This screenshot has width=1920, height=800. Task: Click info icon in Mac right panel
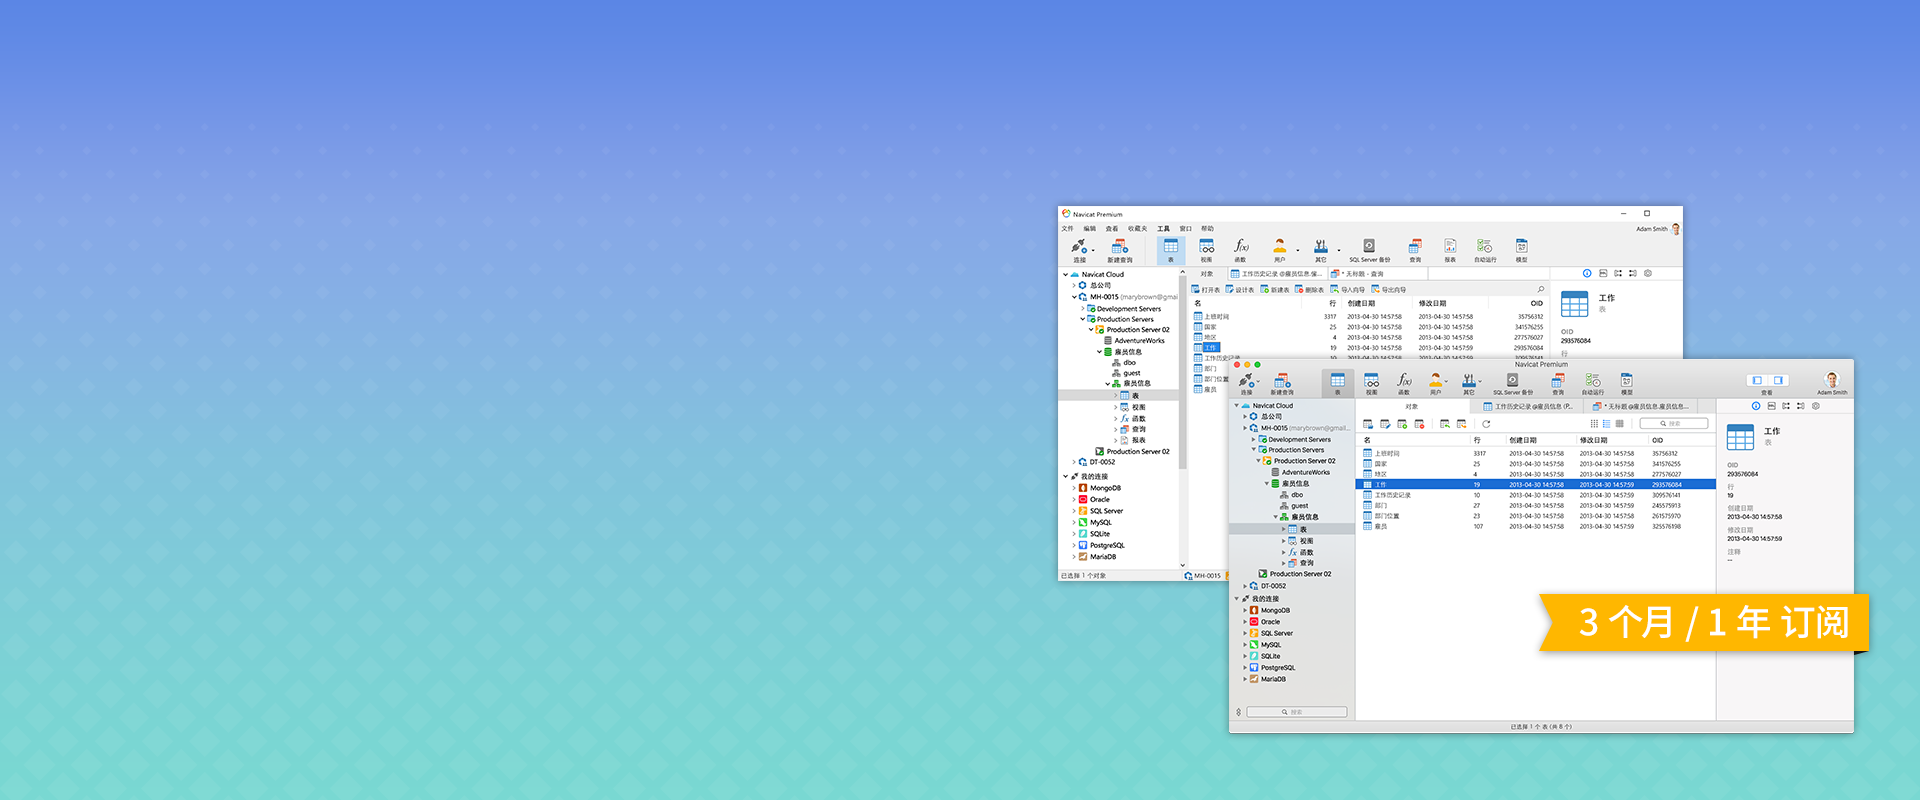pos(1756,406)
